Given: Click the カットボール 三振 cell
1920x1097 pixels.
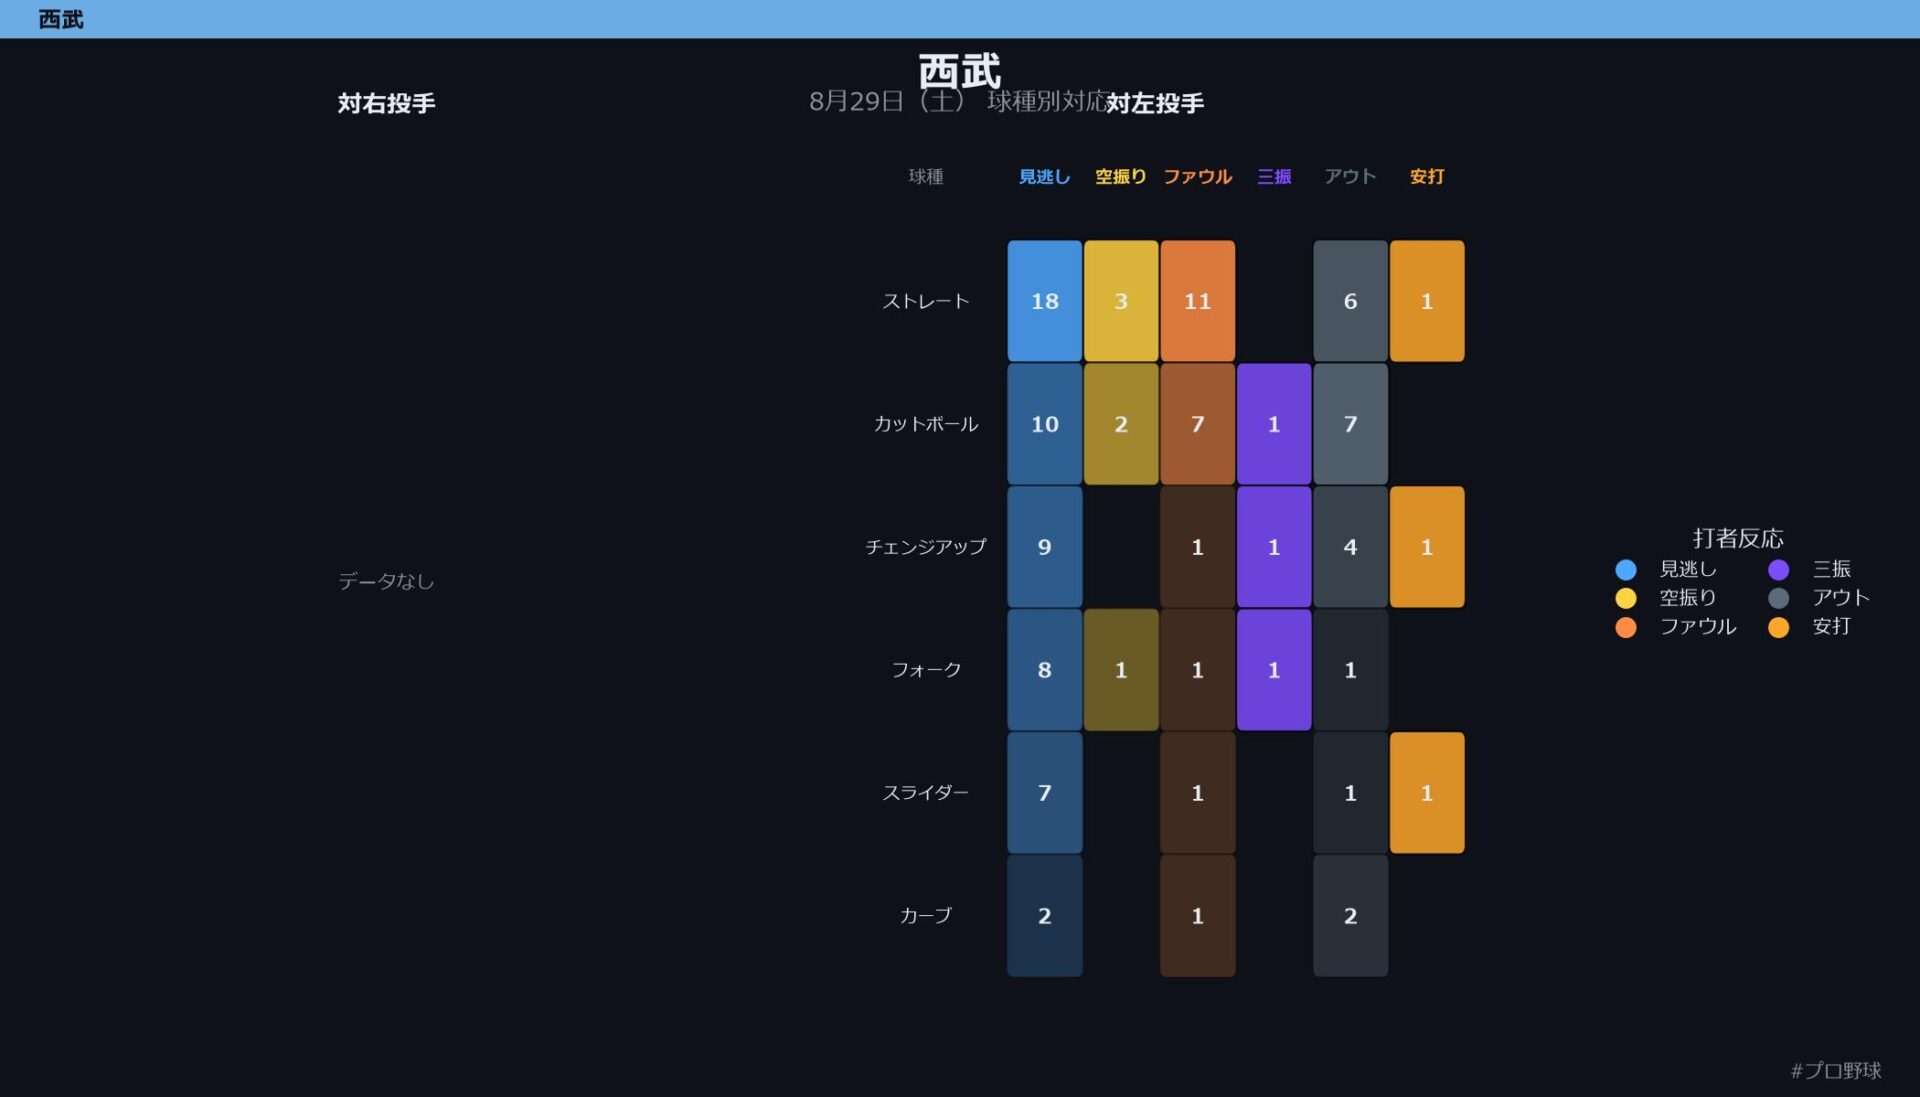Looking at the screenshot, I should tap(1274, 424).
